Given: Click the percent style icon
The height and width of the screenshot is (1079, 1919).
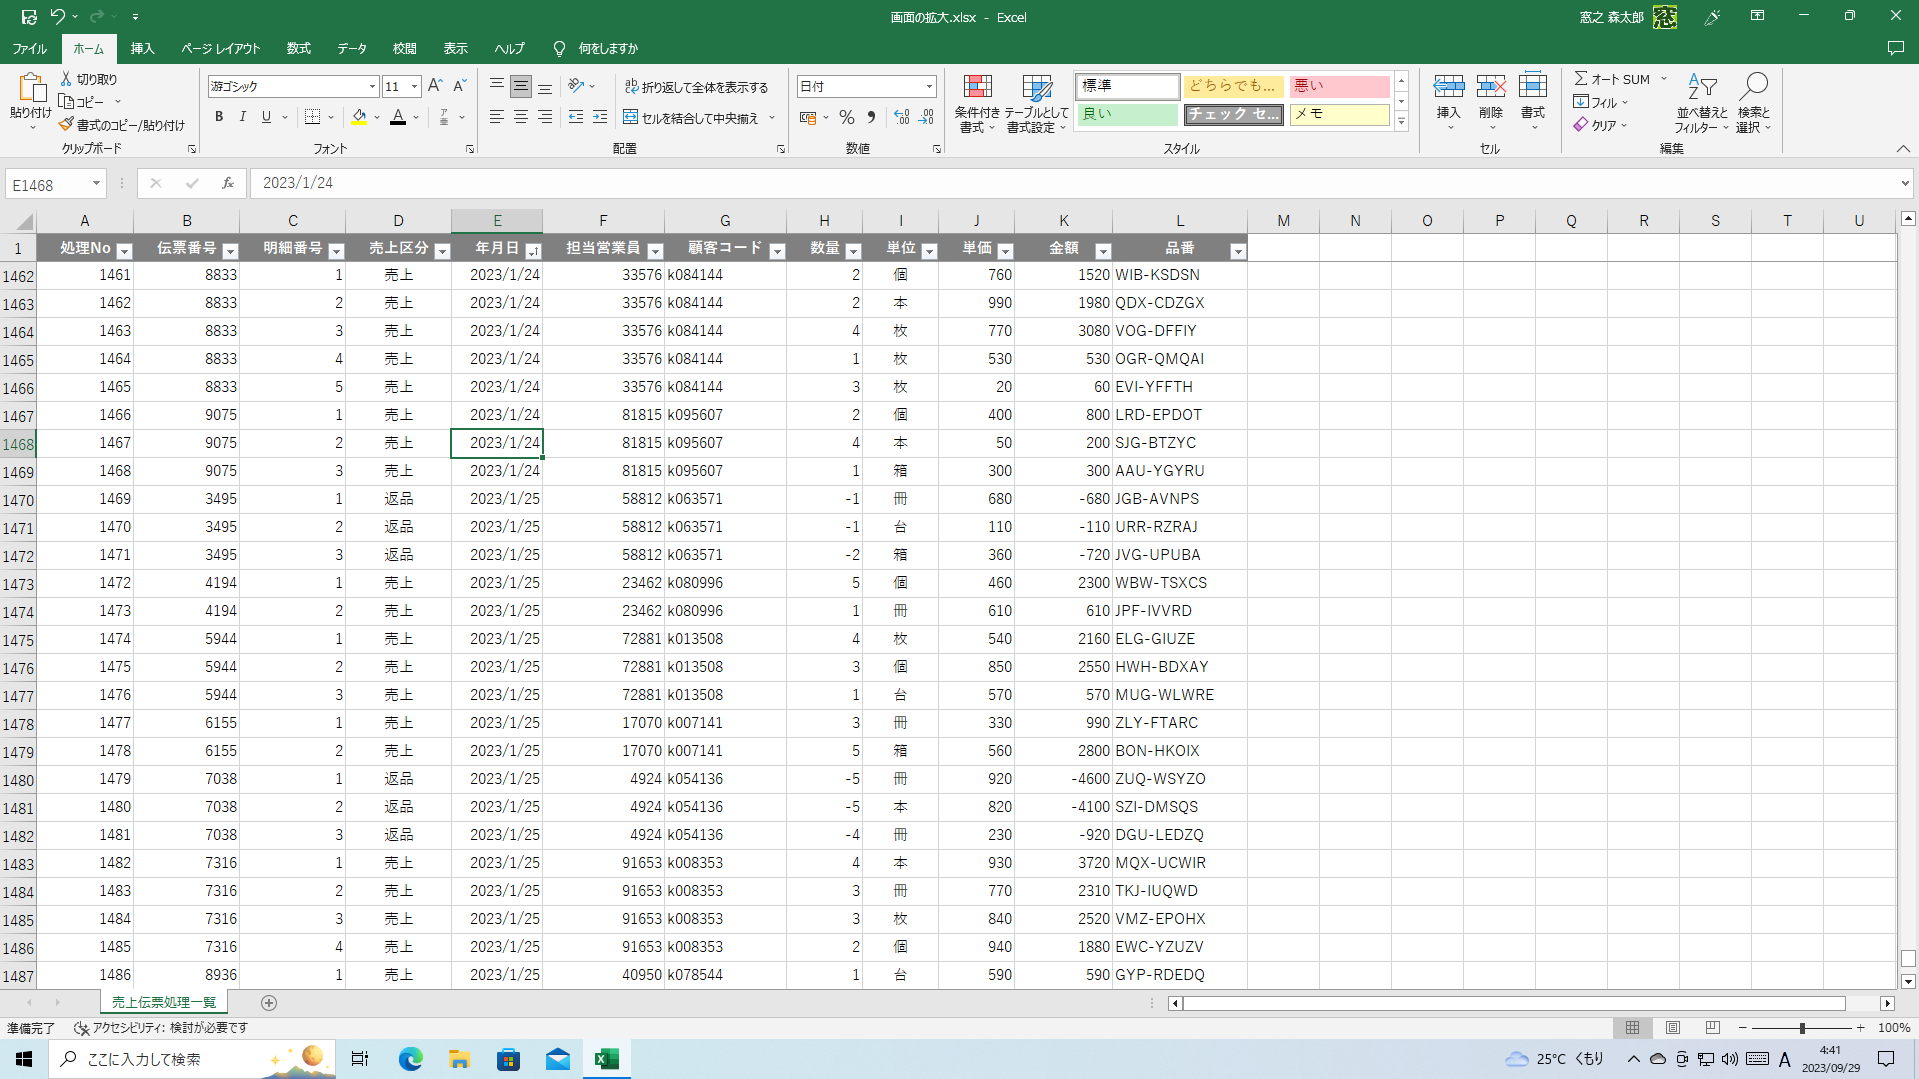Looking at the screenshot, I should point(847,117).
